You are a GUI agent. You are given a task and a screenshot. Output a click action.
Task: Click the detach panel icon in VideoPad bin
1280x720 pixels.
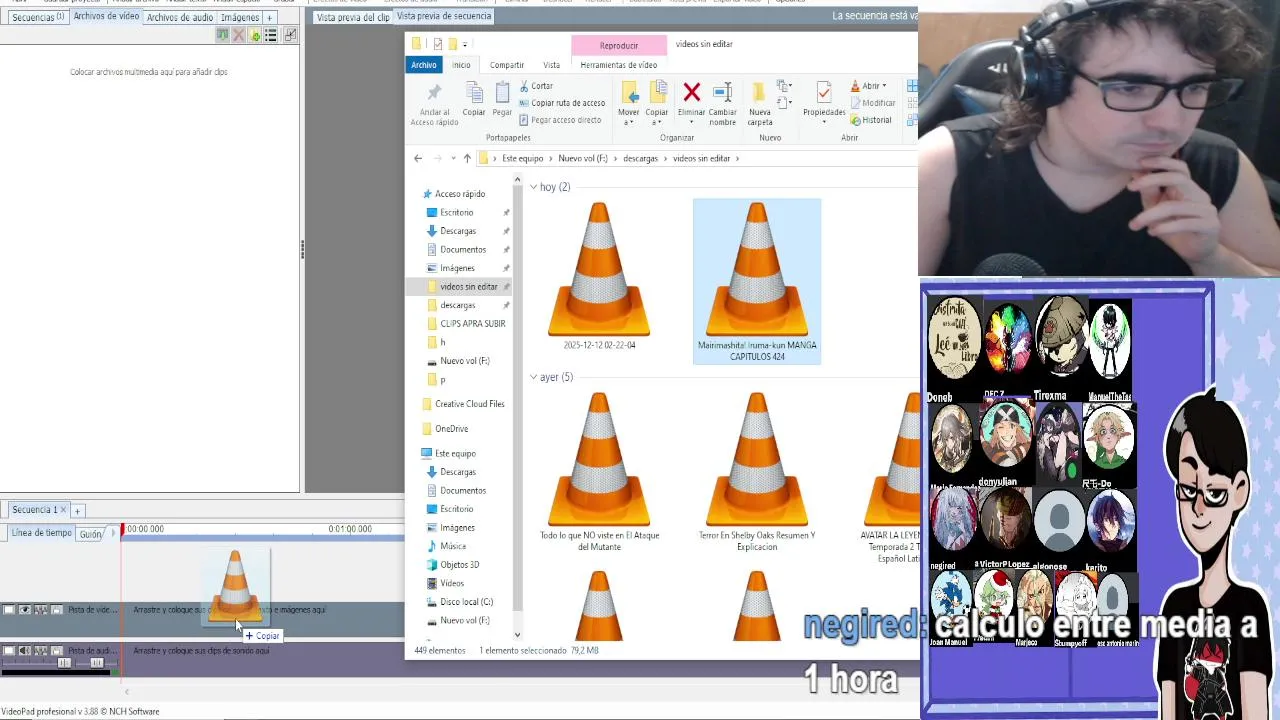point(290,35)
